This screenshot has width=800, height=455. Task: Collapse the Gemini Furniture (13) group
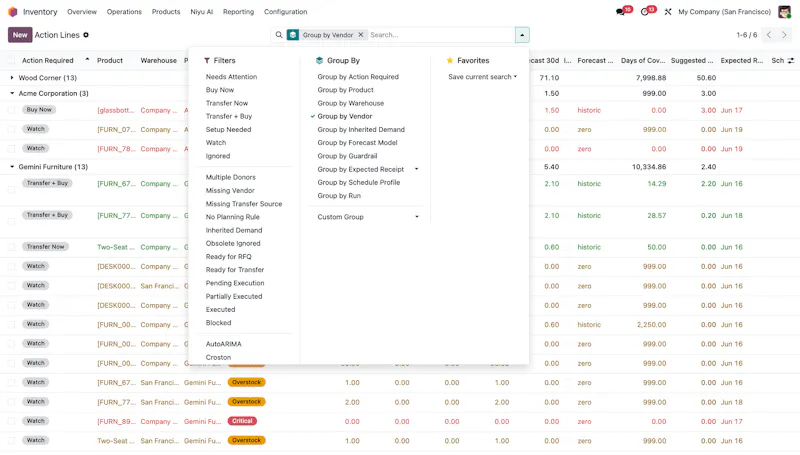[x=12, y=167]
